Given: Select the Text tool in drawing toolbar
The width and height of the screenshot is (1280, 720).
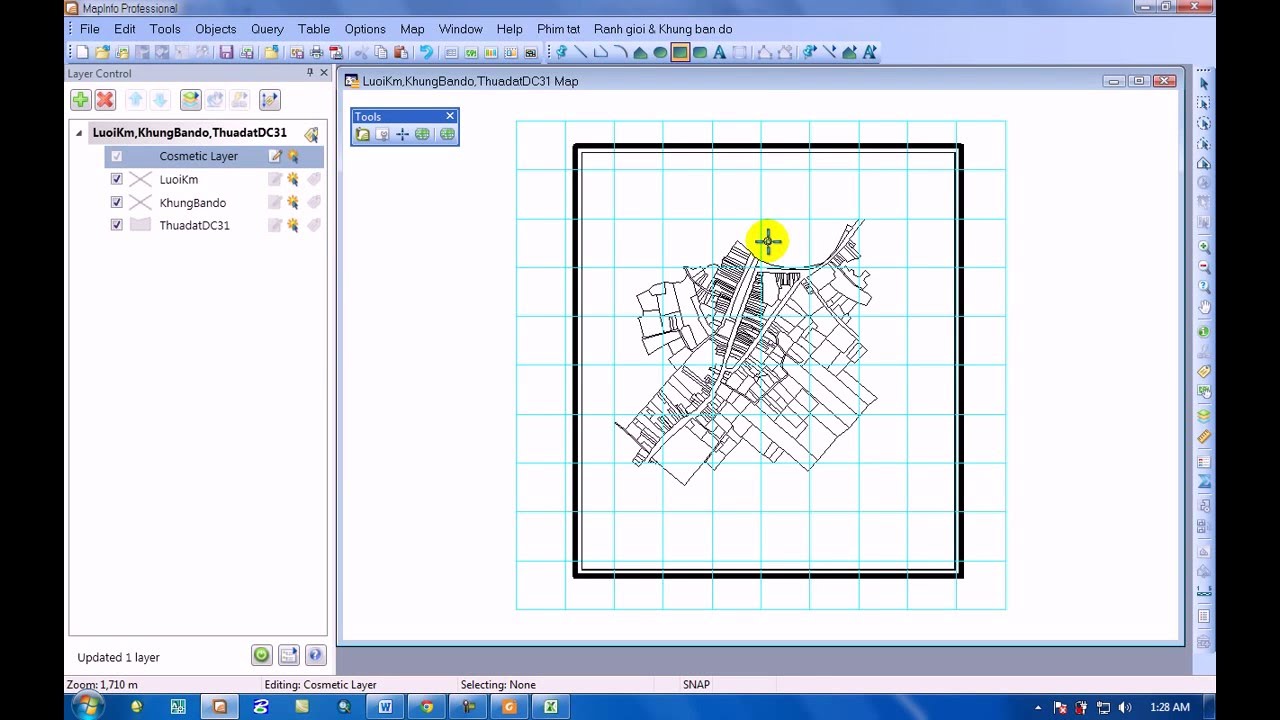Looking at the screenshot, I should (719, 52).
